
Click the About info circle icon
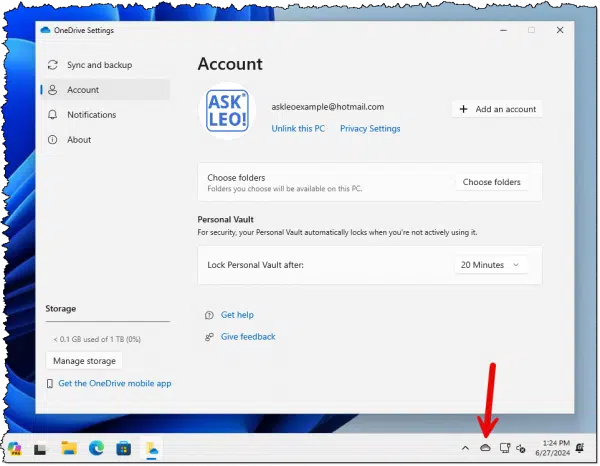pos(53,140)
